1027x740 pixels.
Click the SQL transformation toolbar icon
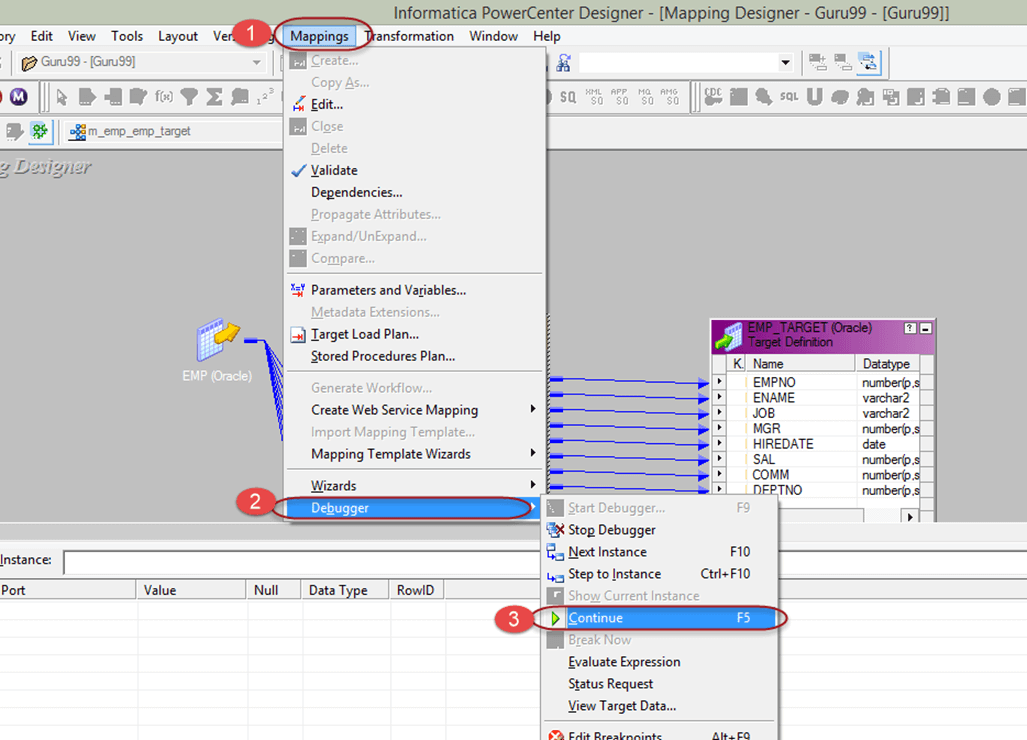789,97
